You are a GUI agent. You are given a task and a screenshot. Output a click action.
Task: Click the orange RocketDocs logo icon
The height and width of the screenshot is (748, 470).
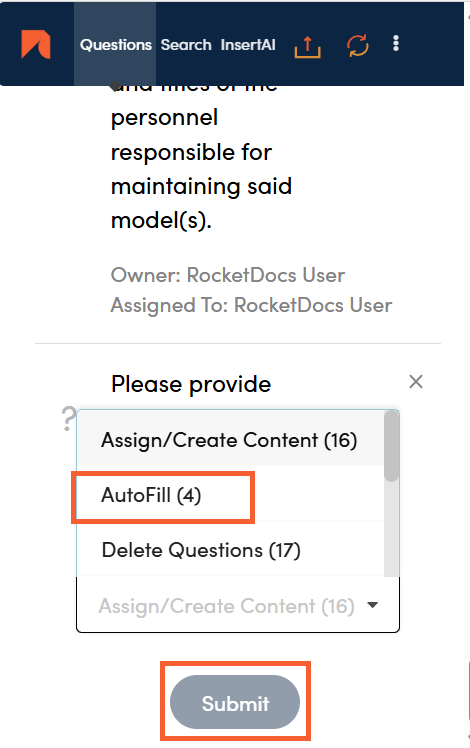pyautogui.click(x=36, y=44)
